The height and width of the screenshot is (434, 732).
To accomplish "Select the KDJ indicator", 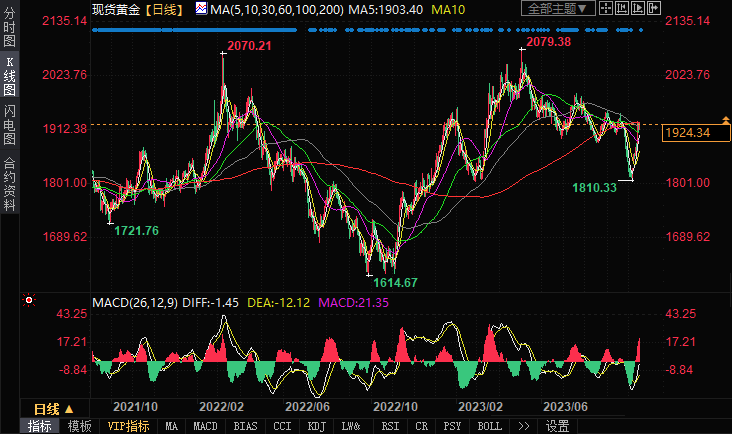I will click(x=315, y=426).
